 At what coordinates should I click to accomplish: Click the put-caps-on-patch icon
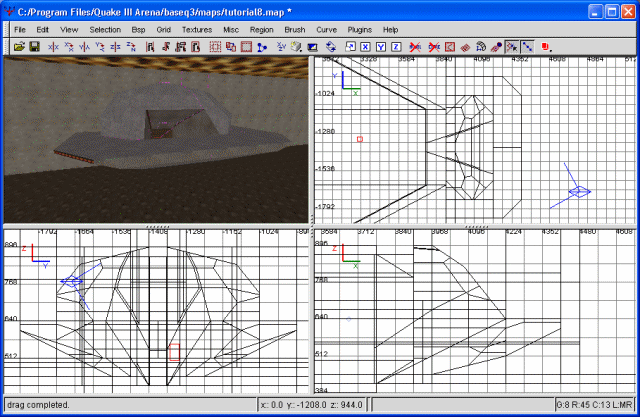click(496, 47)
